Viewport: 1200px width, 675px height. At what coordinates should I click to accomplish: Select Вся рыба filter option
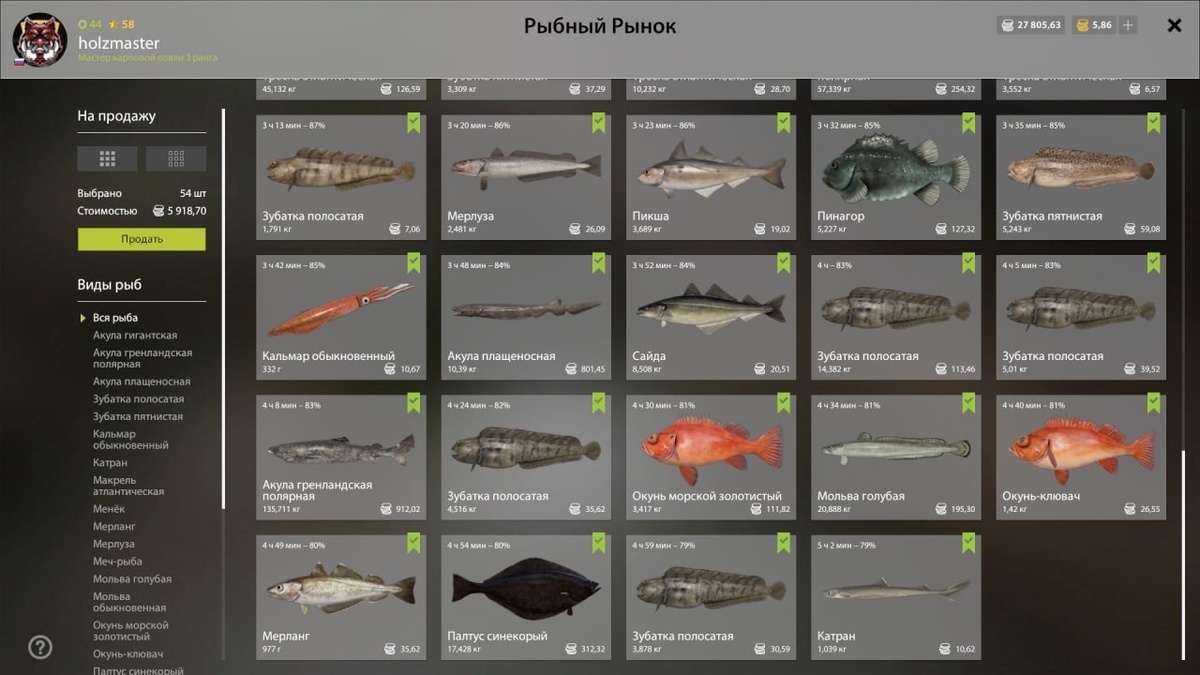coord(115,318)
